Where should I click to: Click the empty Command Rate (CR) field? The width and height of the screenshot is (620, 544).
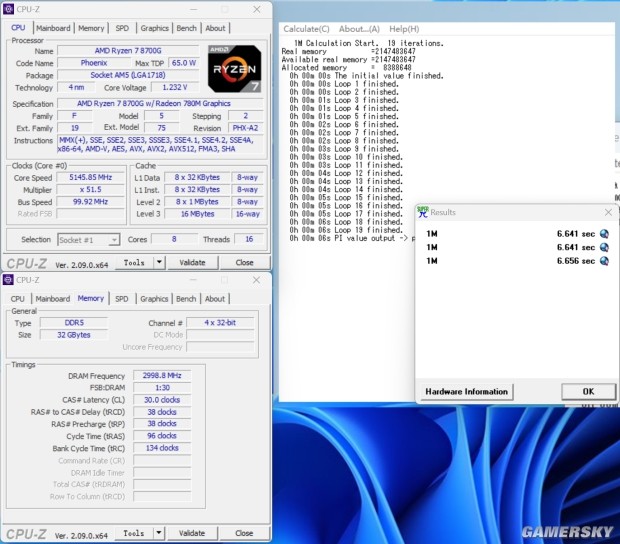pos(162,461)
